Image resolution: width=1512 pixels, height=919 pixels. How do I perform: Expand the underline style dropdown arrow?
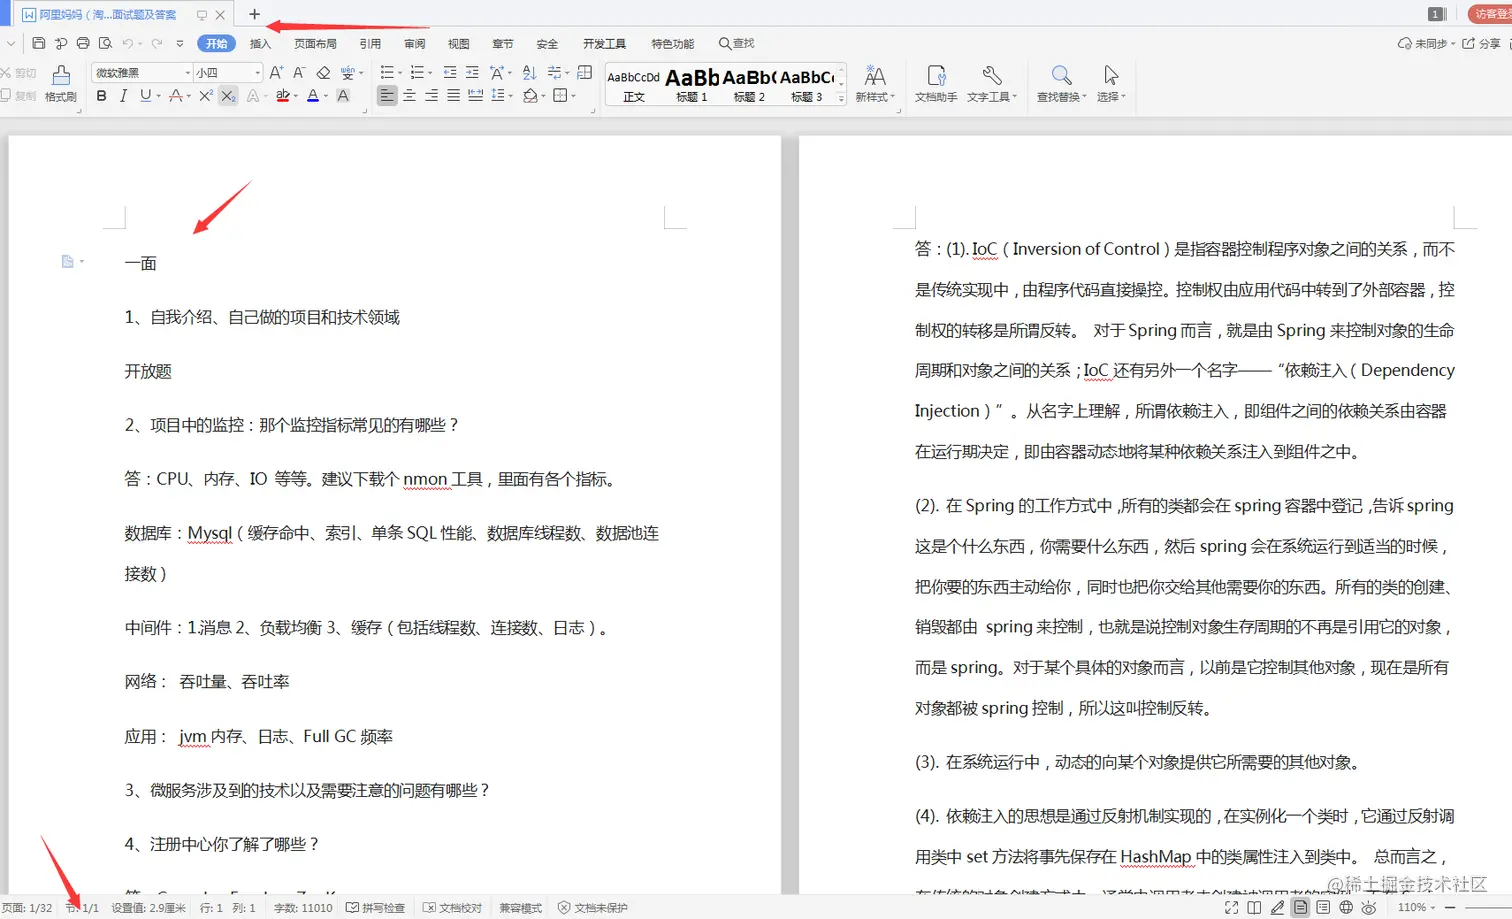pyautogui.click(x=158, y=97)
